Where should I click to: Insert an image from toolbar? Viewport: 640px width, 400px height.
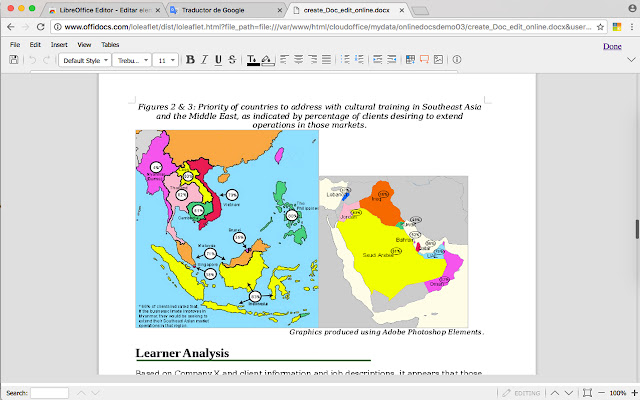point(437,61)
